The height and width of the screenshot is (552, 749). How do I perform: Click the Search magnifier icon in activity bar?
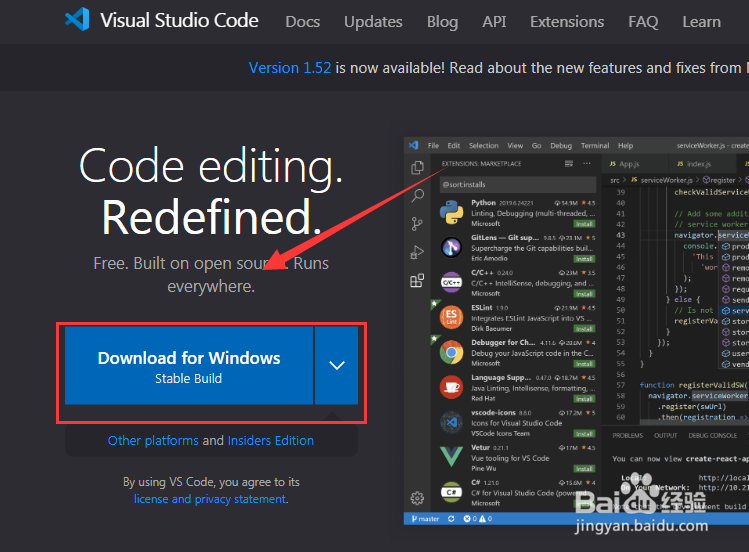pyautogui.click(x=417, y=195)
